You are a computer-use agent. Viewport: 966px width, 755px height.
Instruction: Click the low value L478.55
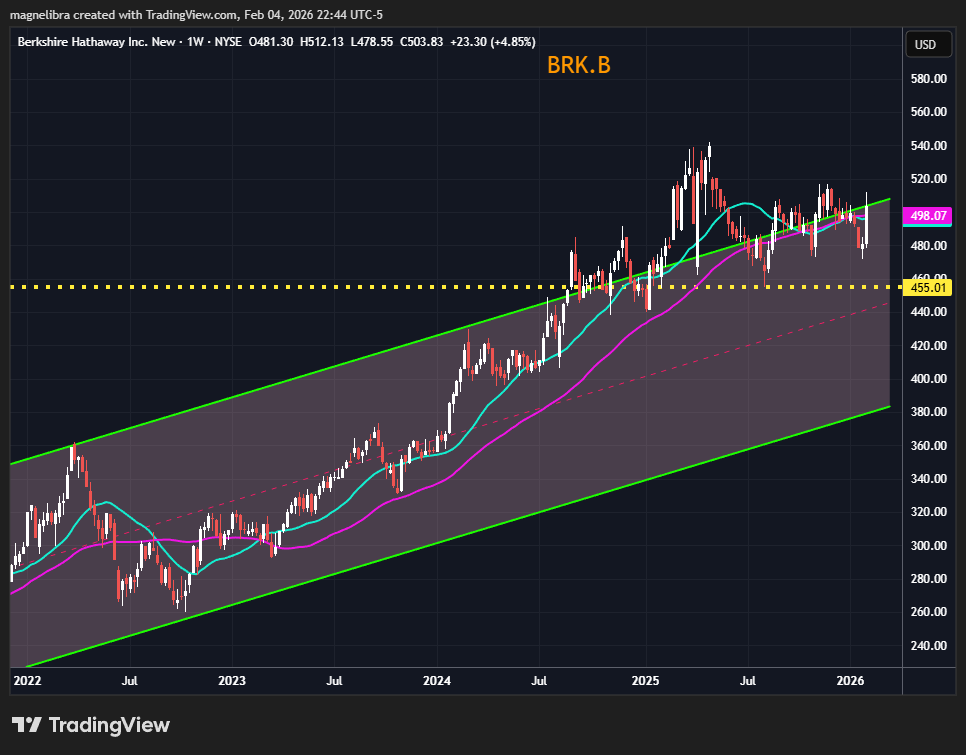[371, 42]
